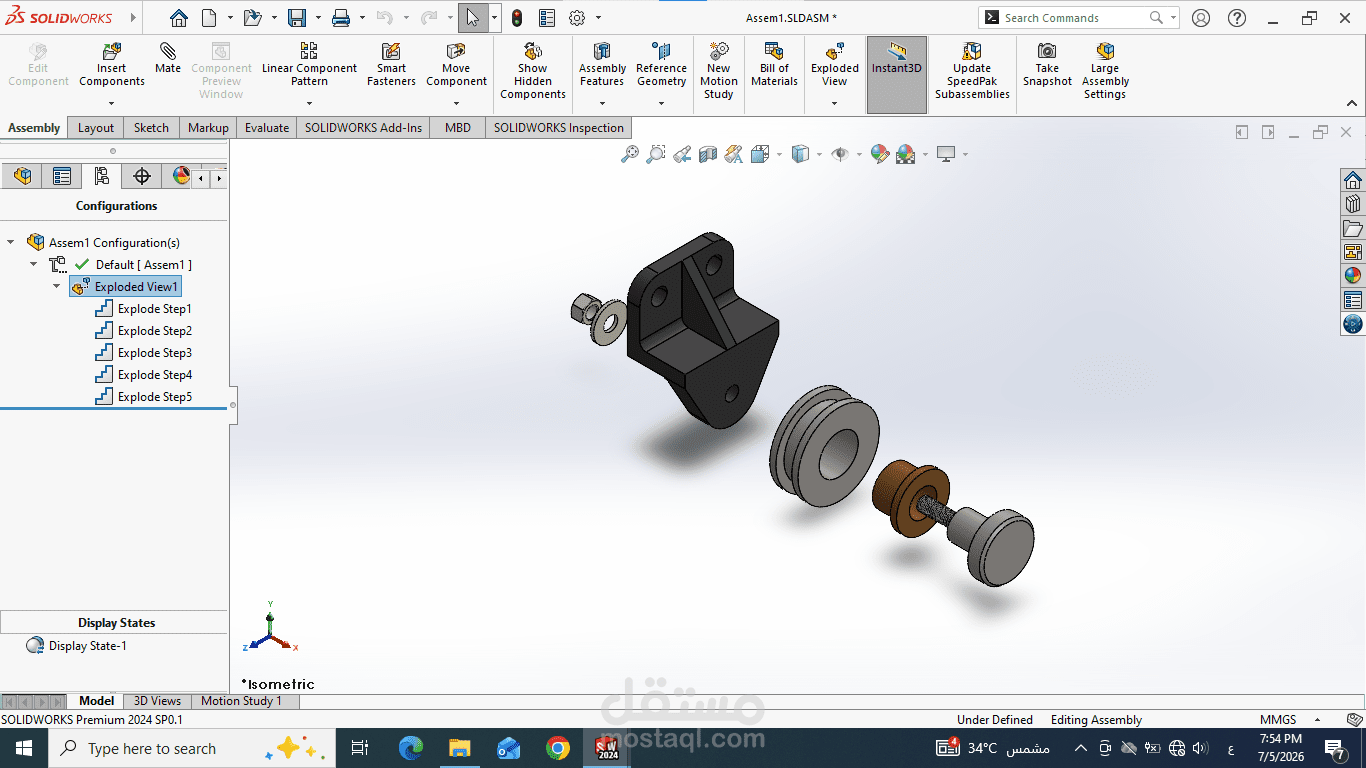This screenshot has width=1366, height=768.
Task: Start a New Motion Study
Action: [719, 71]
